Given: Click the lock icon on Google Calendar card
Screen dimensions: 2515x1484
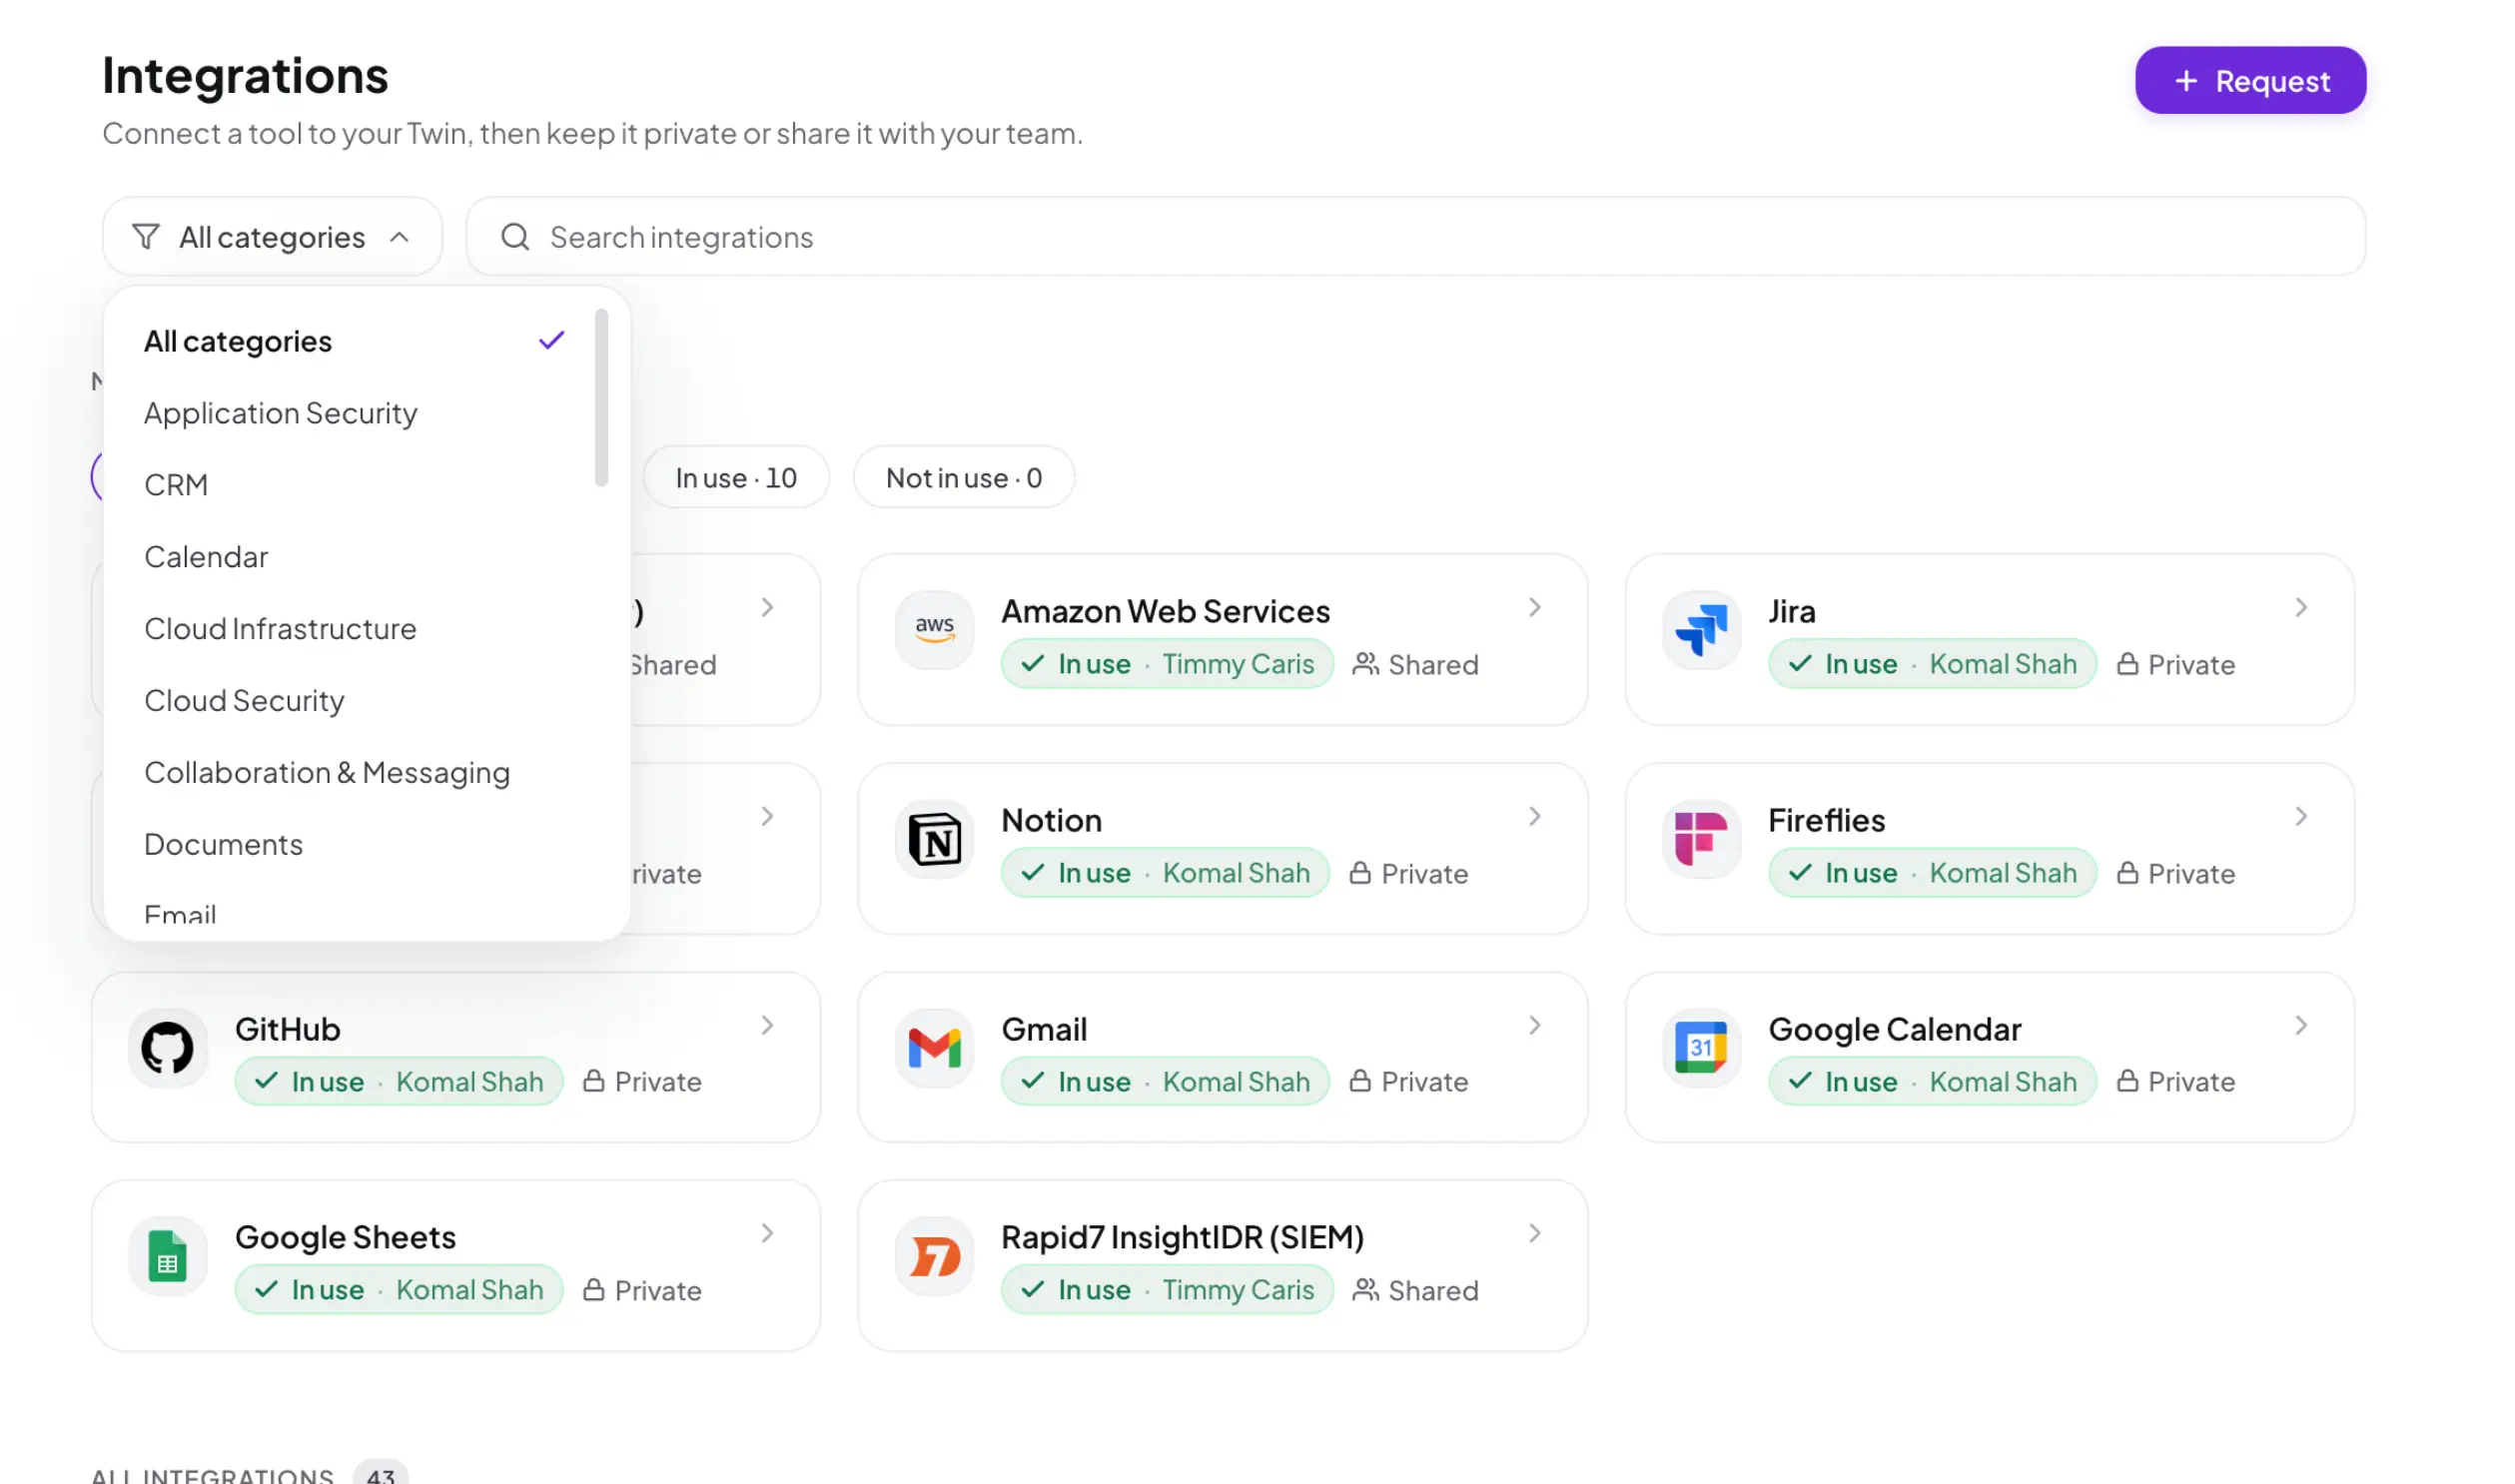Looking at the screenshot, I should [x=2127, y=1081].
